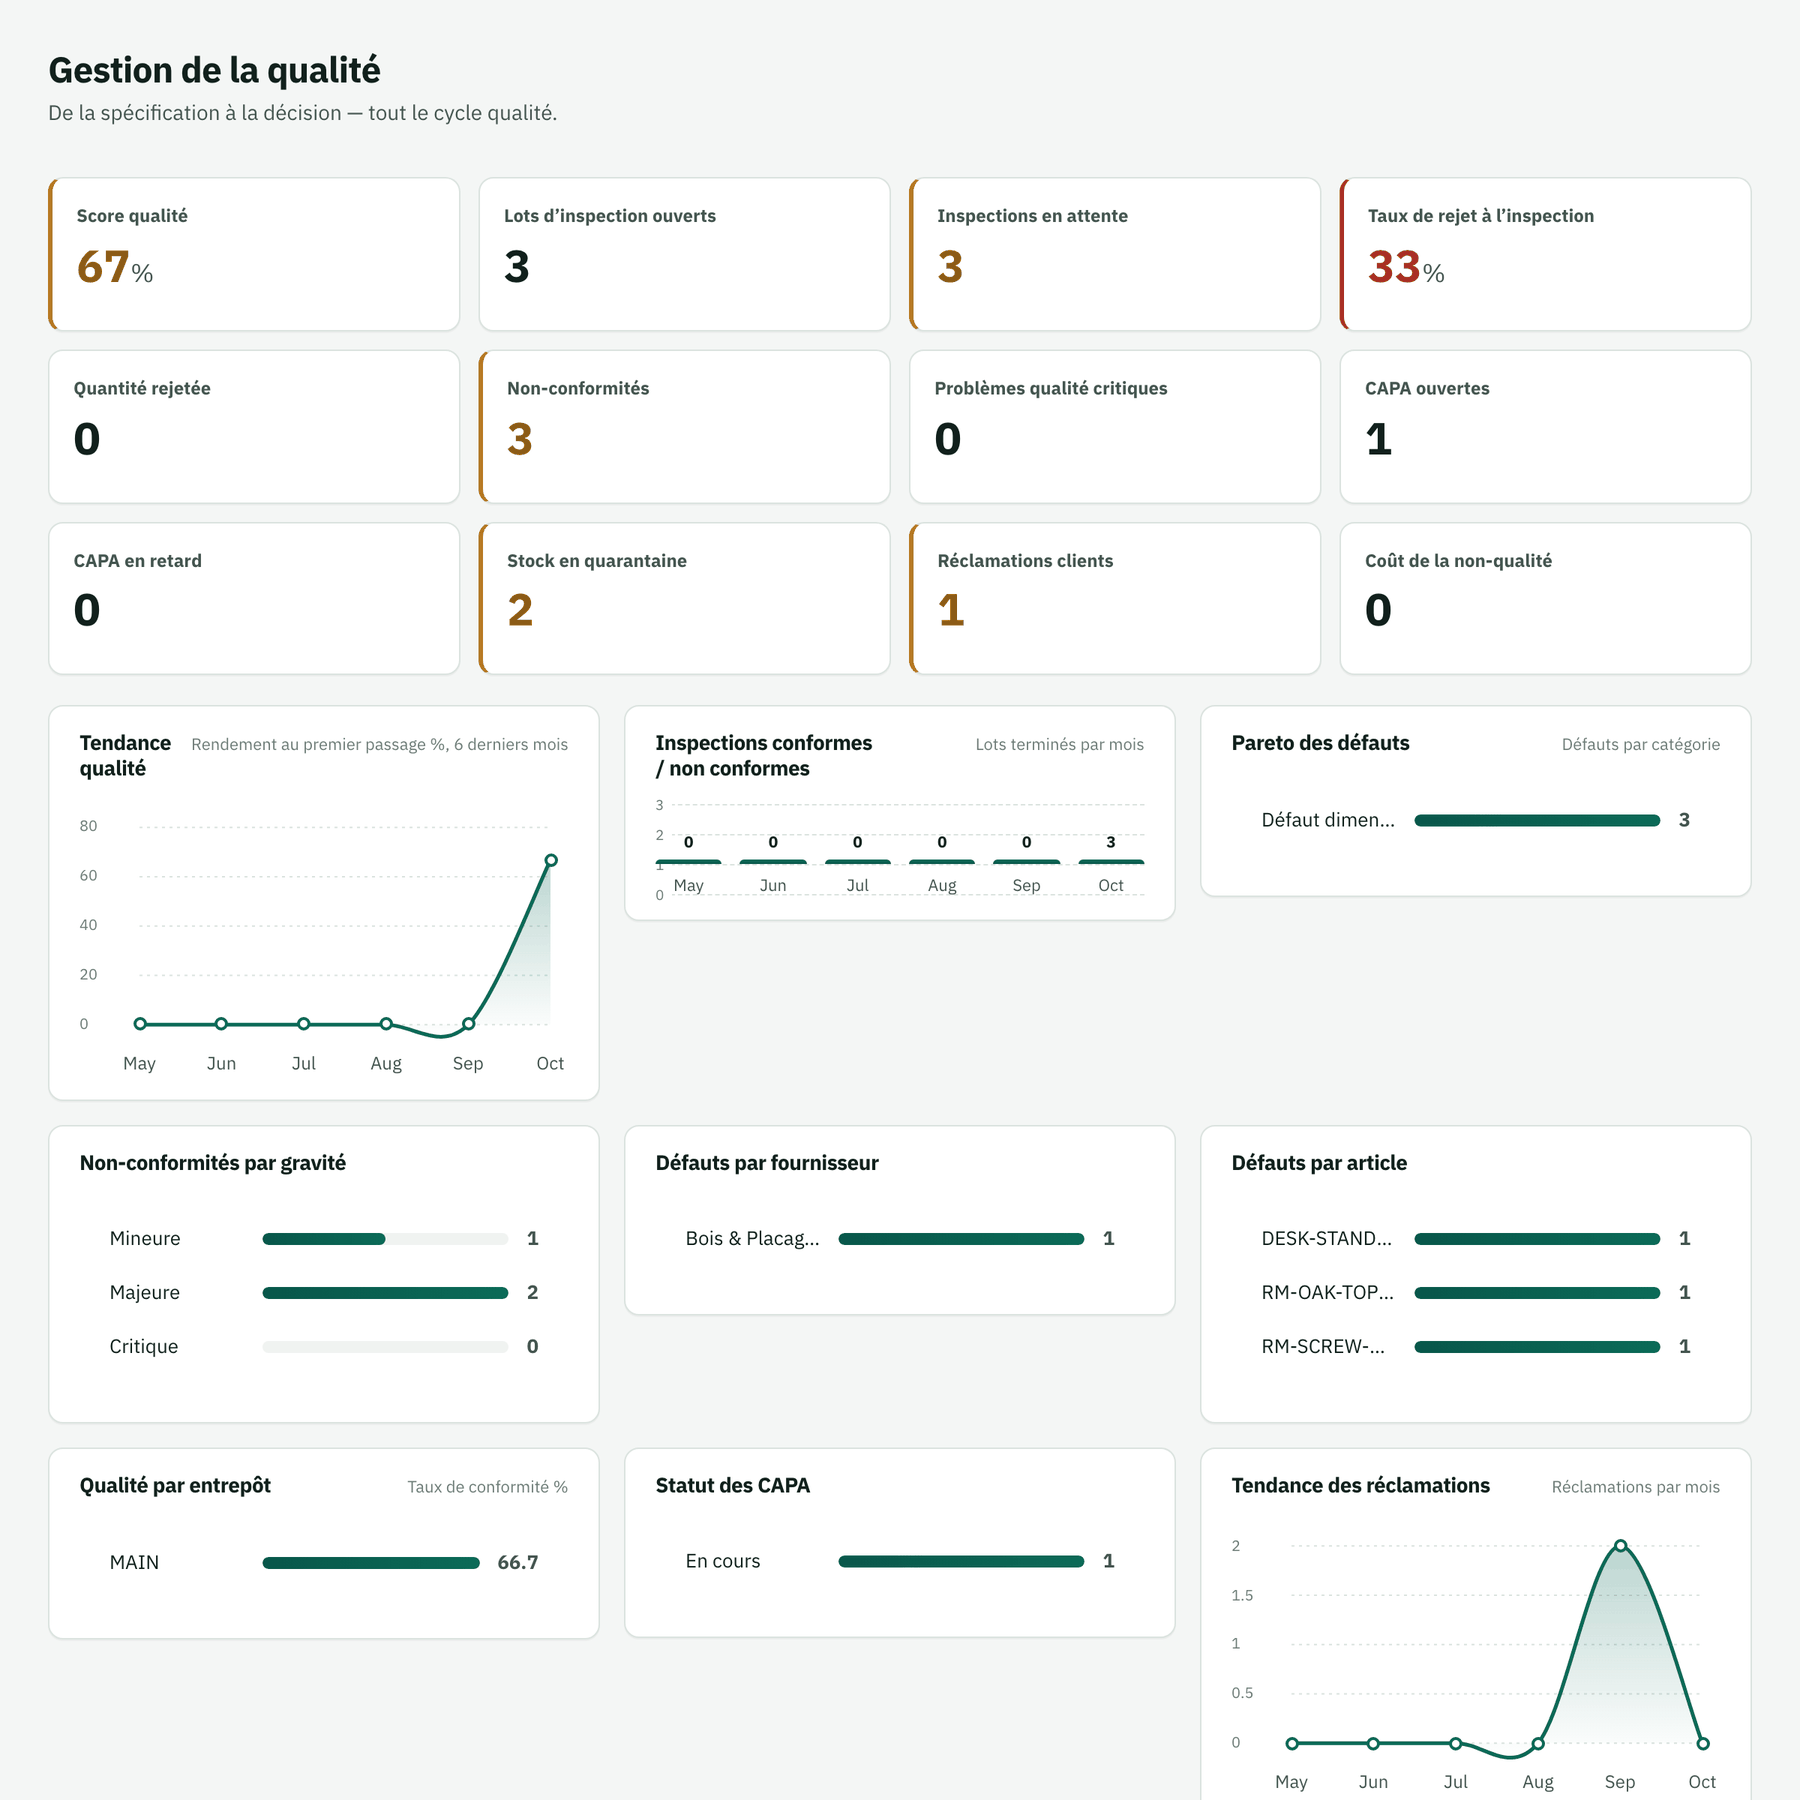The width and height of the screenshot is (1800, 1800).
Task: Click the Oct data point in Tendance qualité
Action: 551,860
